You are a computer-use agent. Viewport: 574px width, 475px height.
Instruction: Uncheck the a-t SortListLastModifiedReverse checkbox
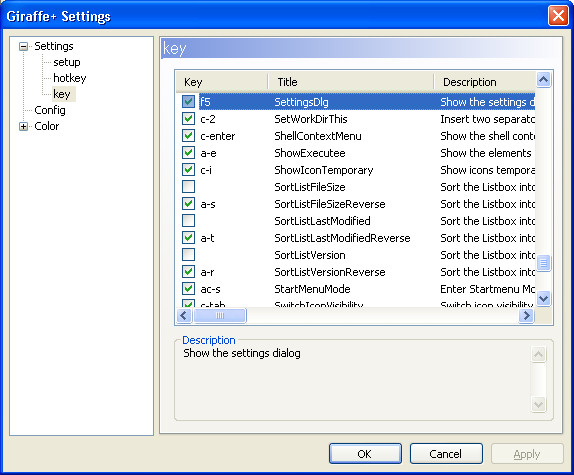(189, 238)
